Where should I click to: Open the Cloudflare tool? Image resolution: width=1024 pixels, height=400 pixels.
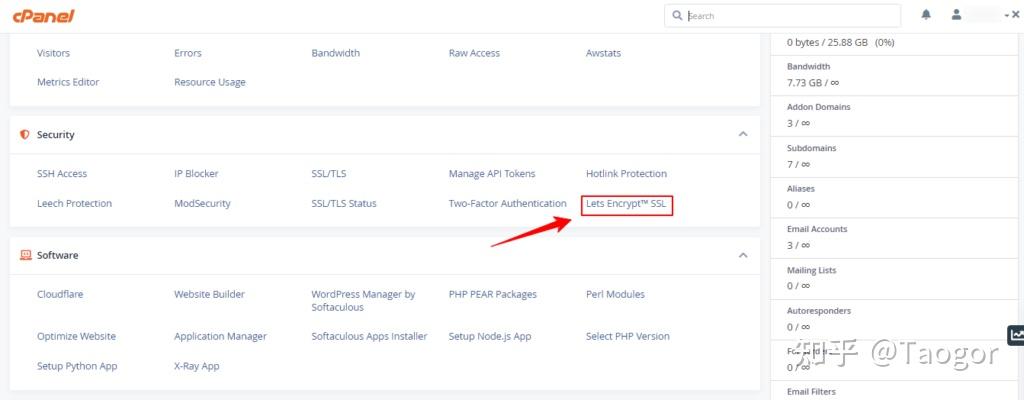point(59,295)
